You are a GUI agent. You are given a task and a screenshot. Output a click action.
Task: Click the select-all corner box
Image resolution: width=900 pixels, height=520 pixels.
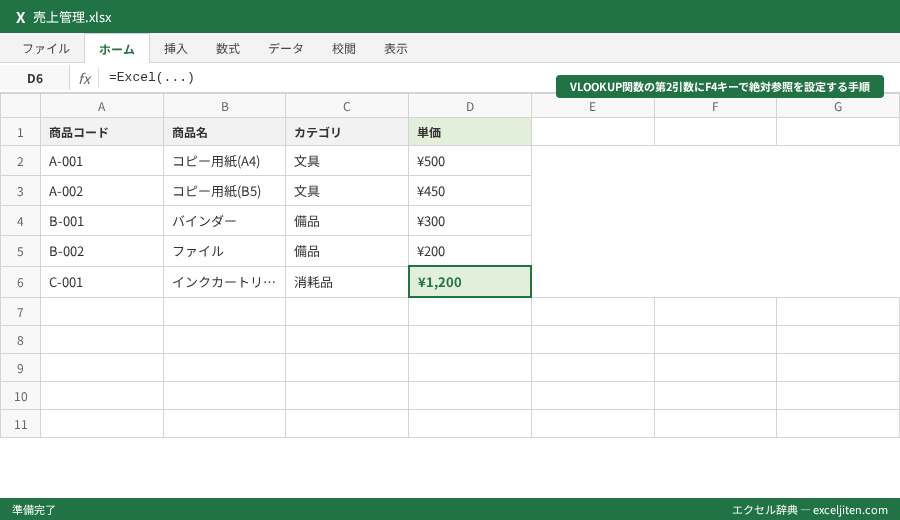click(x=20, y=106)
